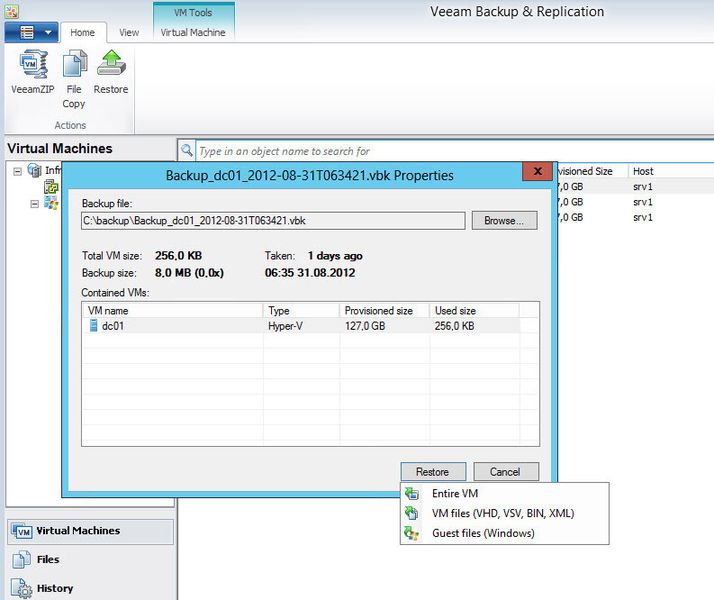
Task: Open the blue application menu button
Action: pos(31,32)
